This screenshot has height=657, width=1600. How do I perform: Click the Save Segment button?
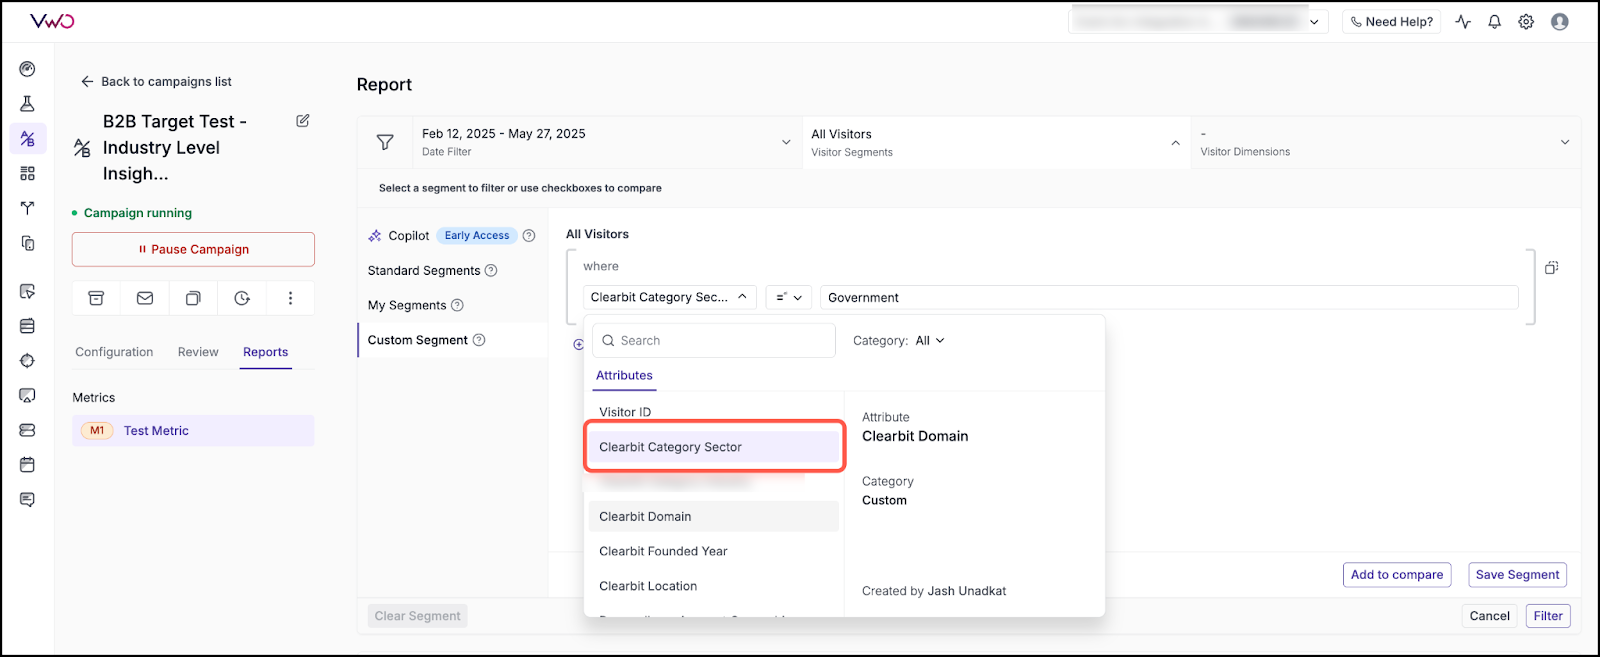(x=1517, y=575)
